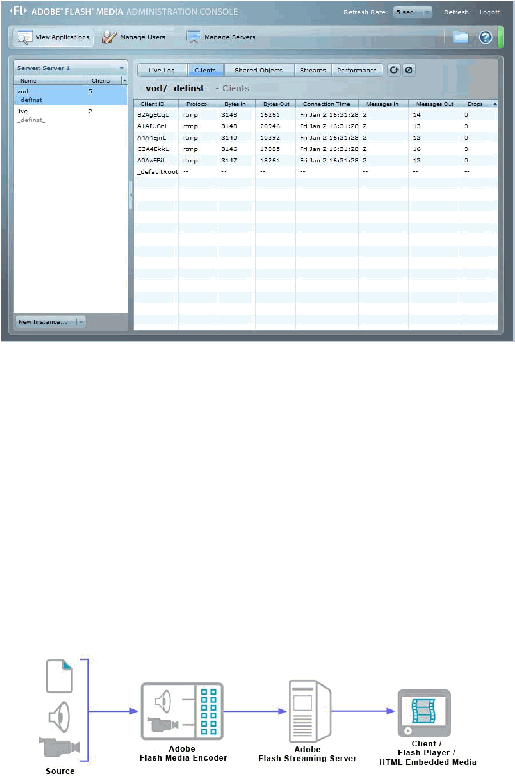The width and height of the screenshot is (515, 777).
Task: Switch to the Performance tab
Action: click(357, 70)
